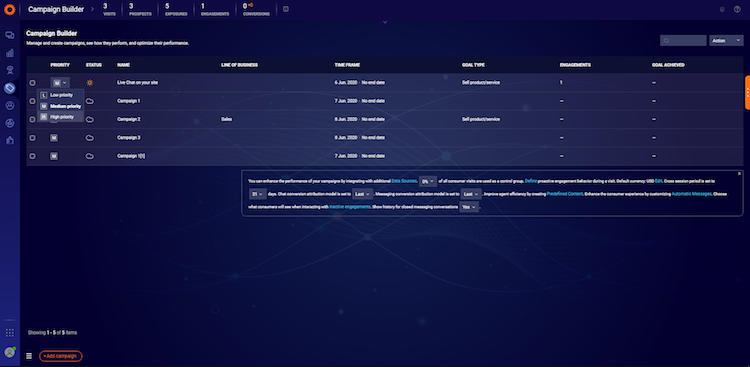Screen dimensions: 750x367
Task: Tick the checkbox for Campaign 3 row
Action: coord(33,138)
